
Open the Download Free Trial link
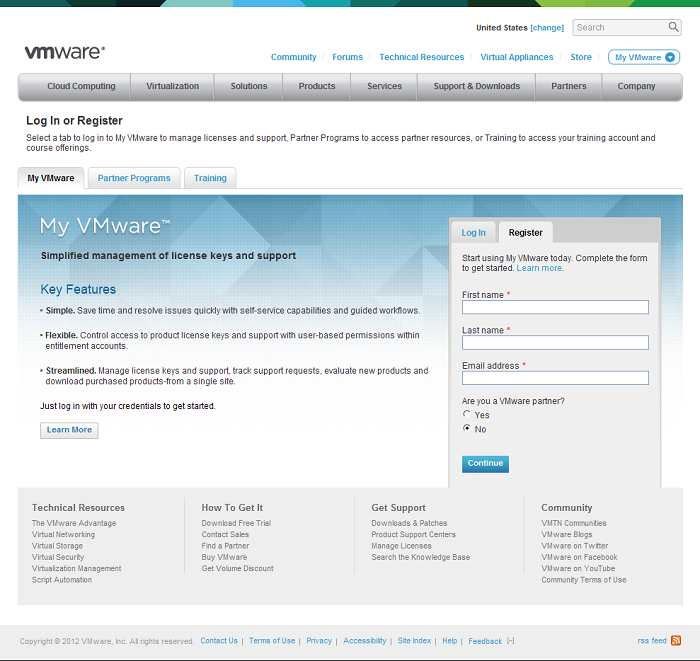236,523
